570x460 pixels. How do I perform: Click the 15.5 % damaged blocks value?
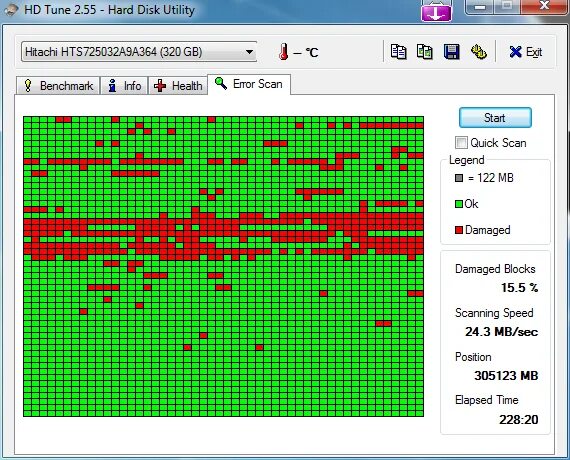[x=519, y=288]
